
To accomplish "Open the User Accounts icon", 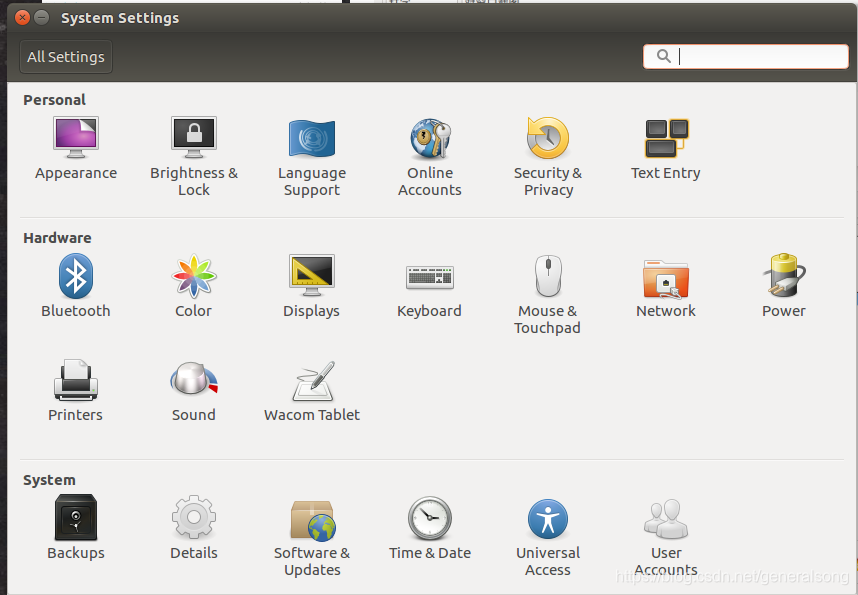I will click(x=666, y=518).
